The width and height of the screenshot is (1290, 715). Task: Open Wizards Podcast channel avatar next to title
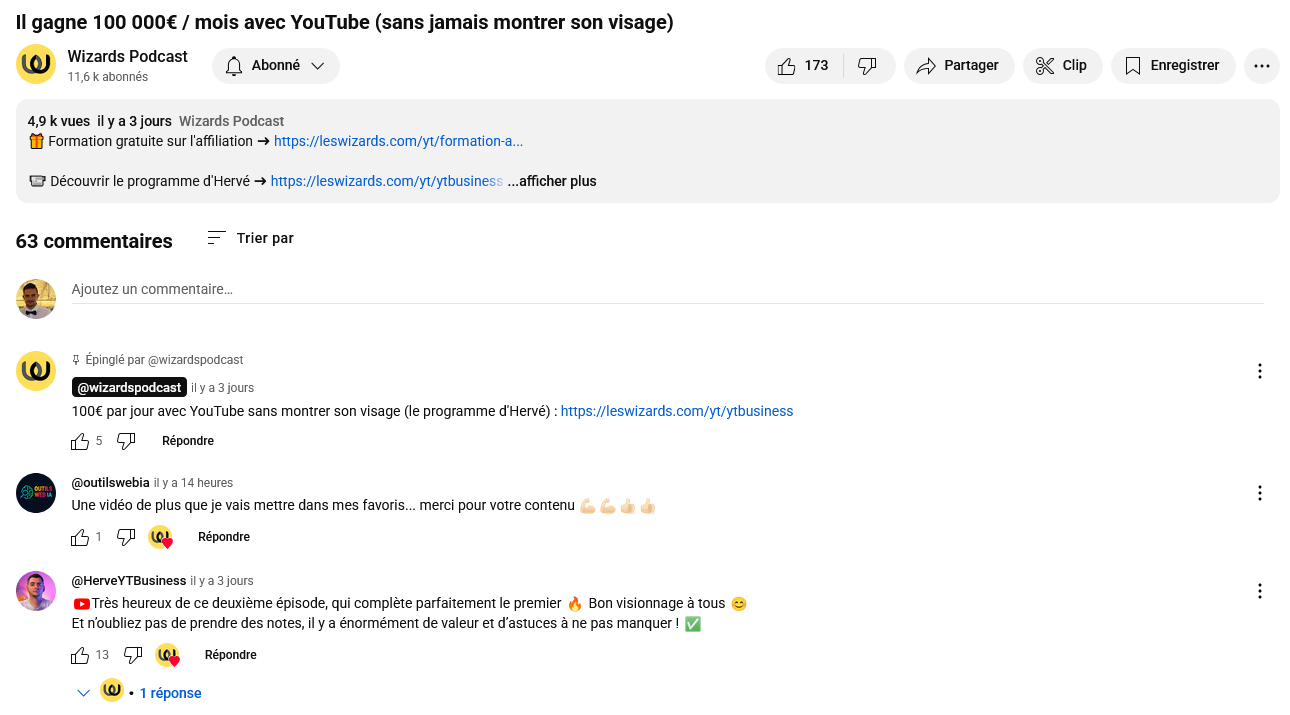[36, 64]
